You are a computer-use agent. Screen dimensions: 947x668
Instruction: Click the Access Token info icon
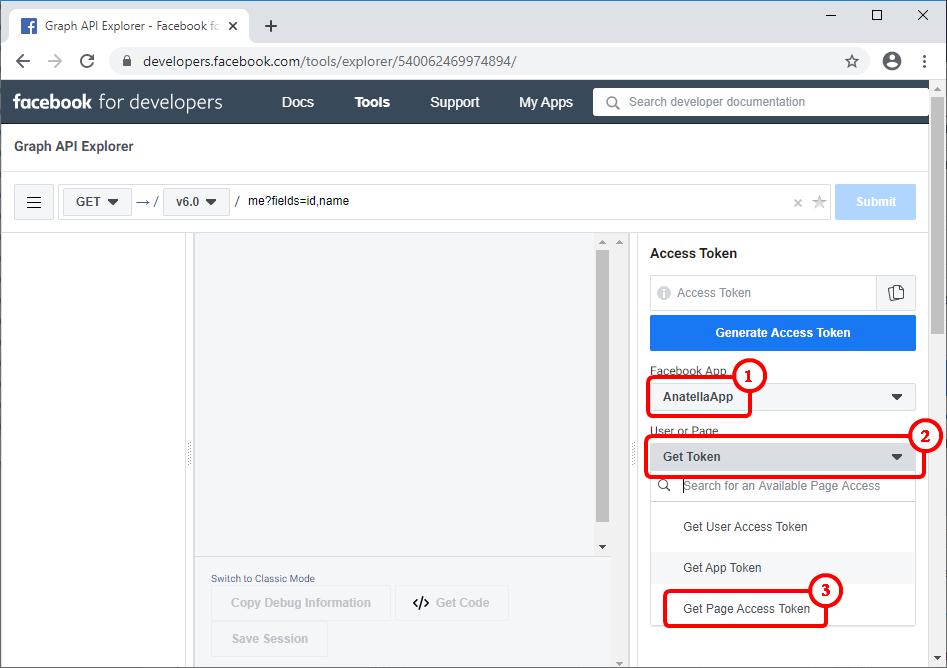pyautogui.click(x=664, y=293)
